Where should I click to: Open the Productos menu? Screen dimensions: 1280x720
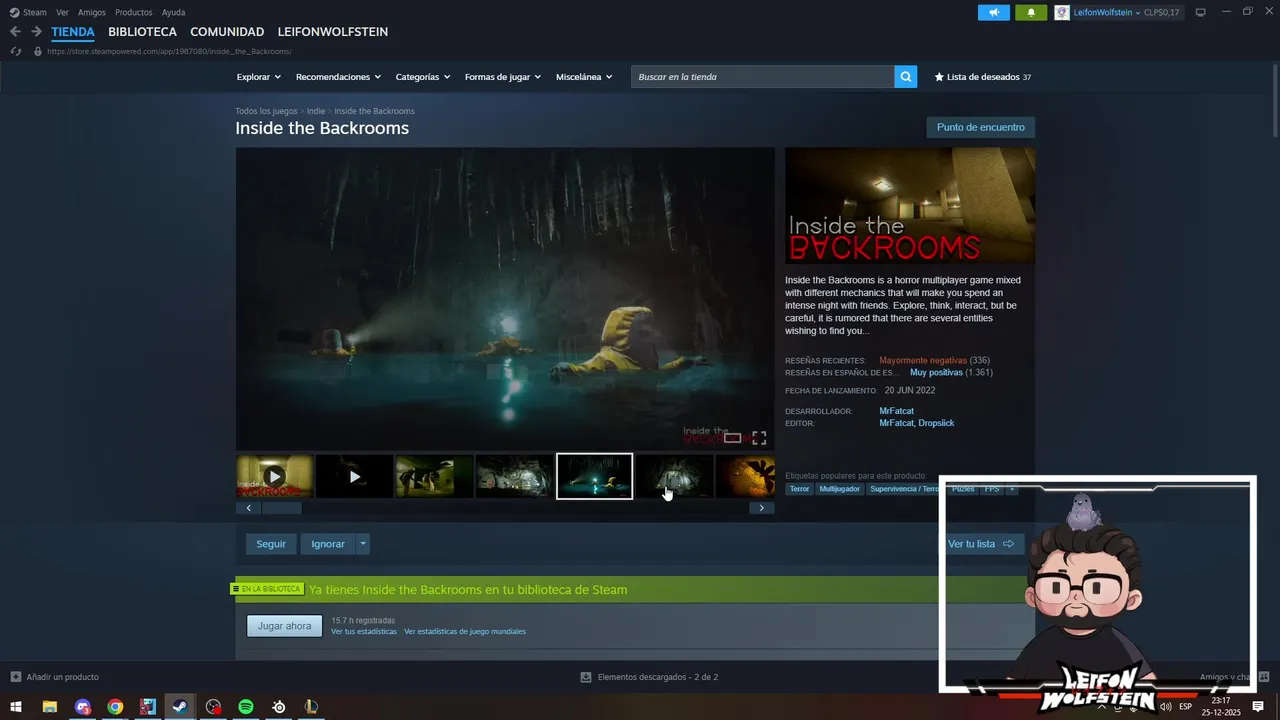tap(134, 12)
